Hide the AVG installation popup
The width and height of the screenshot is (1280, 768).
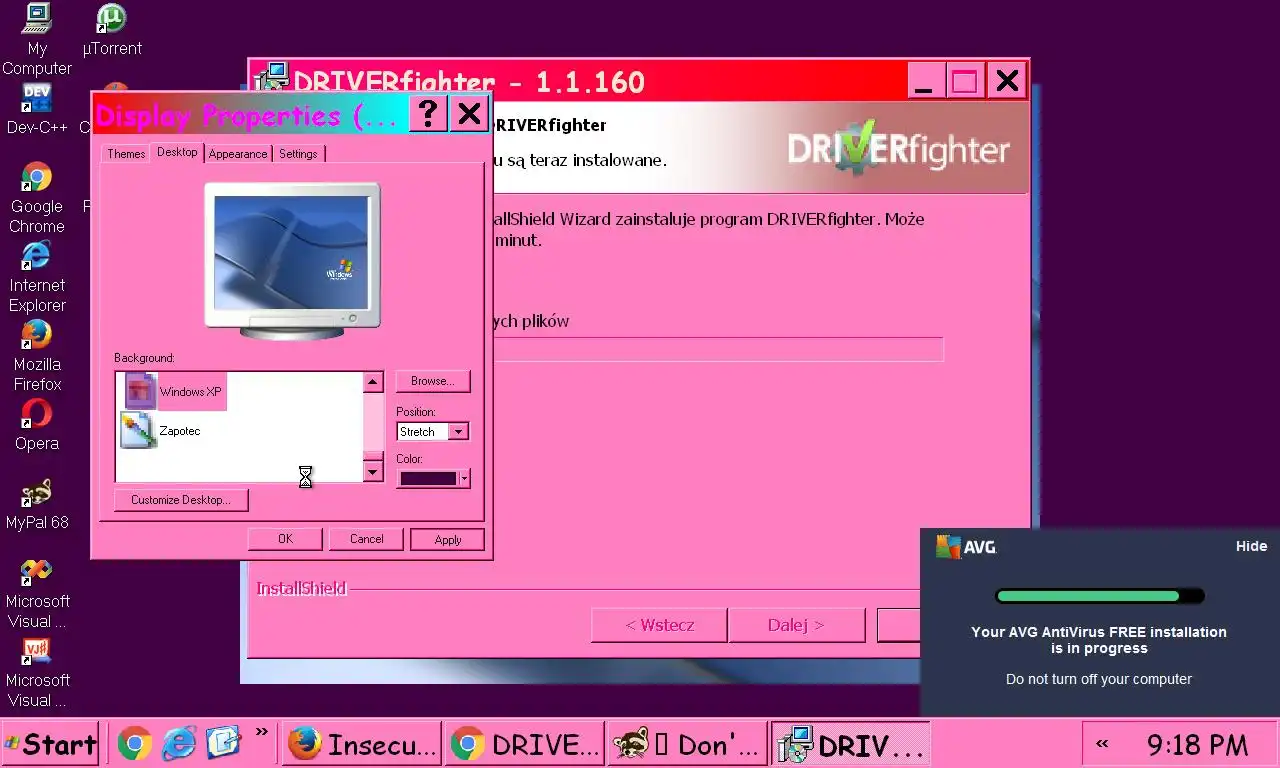coord(1251,546)
